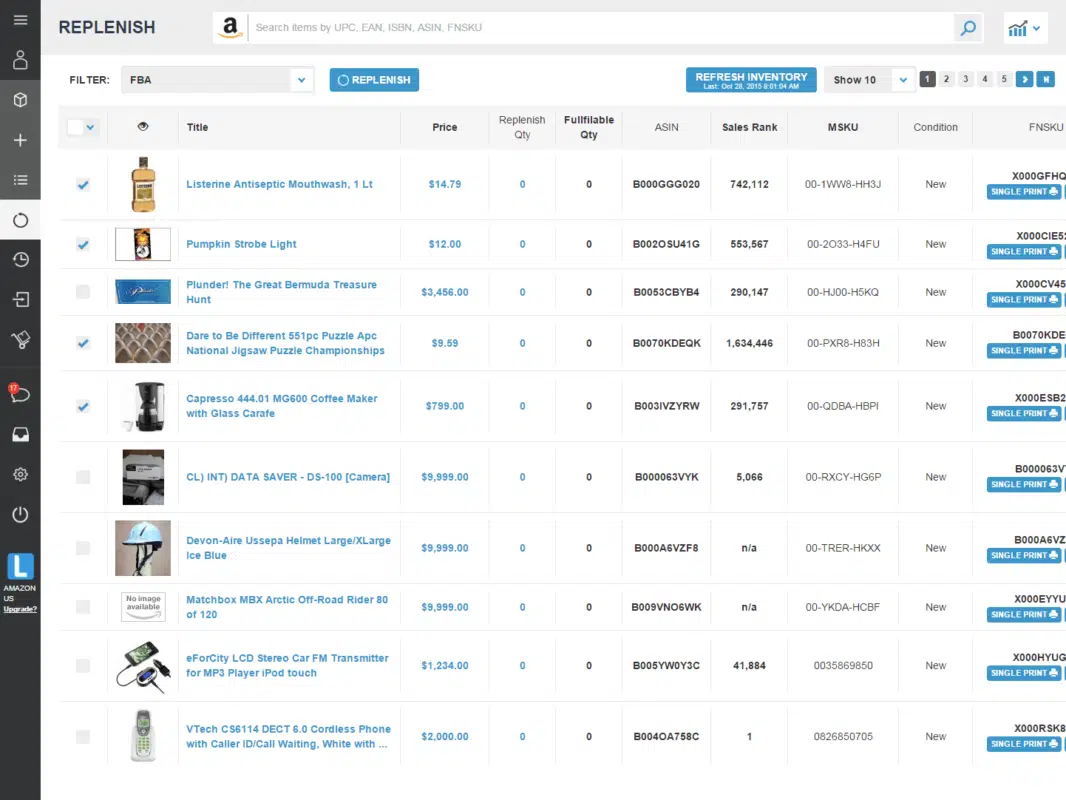Image resolution: width=1066 pixels, height=800 pixels.
Task: Uncheck the Capresso Coffee Maker row checkbox
Action: pyautogui.click(x=83, y=406)
